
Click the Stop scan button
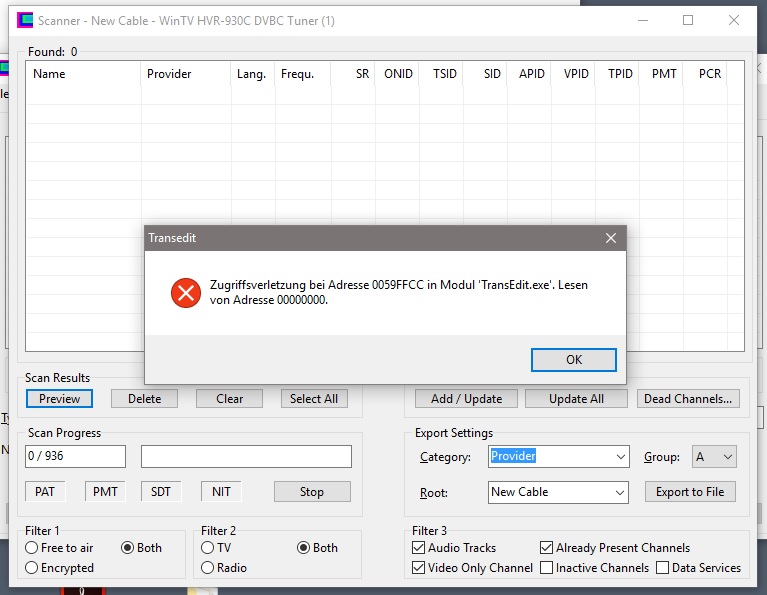point(312,492)
